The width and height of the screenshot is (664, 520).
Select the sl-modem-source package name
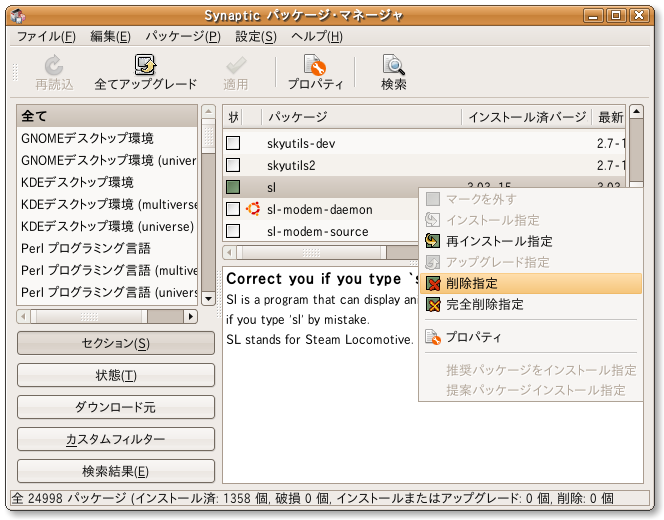(x=318, y=231)
